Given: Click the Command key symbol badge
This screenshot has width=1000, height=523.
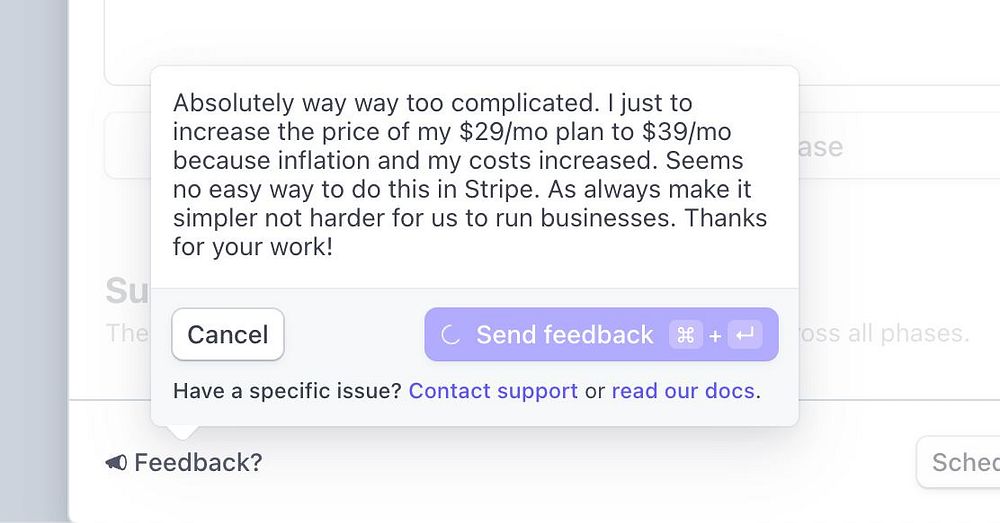Looking at the screenshot, I should point(685,335).
